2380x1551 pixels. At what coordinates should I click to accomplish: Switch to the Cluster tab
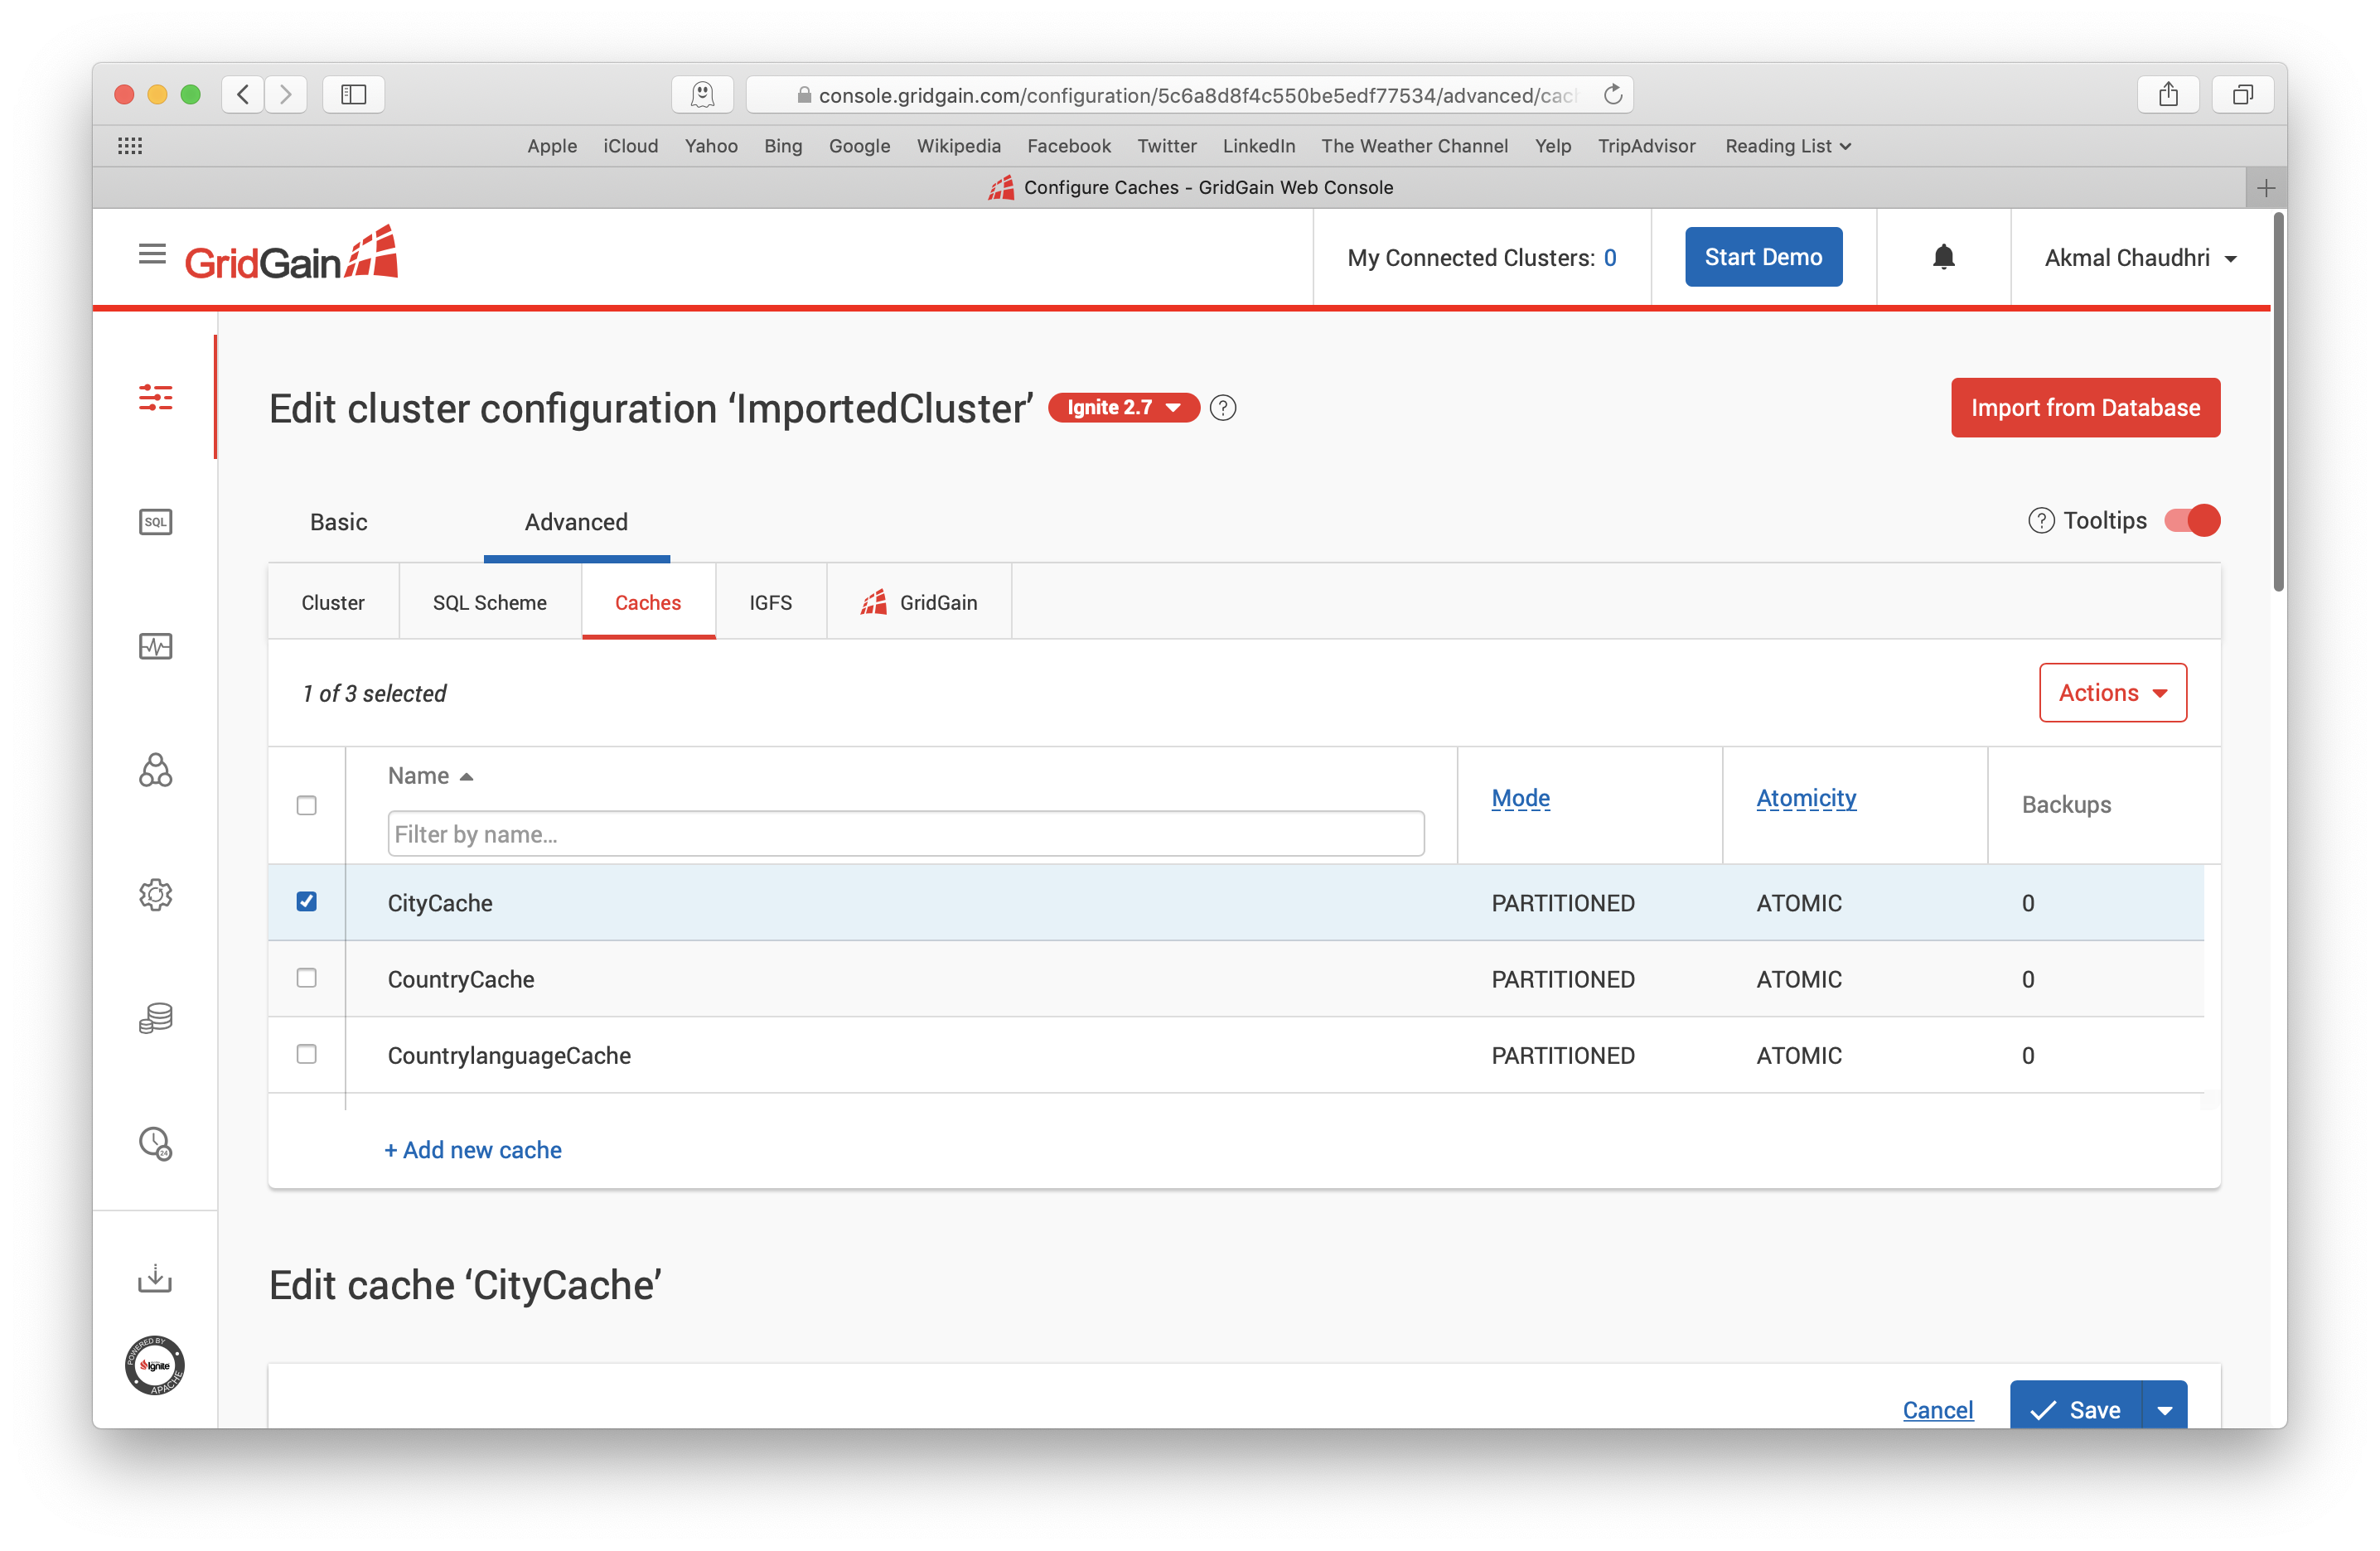tap(333, 601)
